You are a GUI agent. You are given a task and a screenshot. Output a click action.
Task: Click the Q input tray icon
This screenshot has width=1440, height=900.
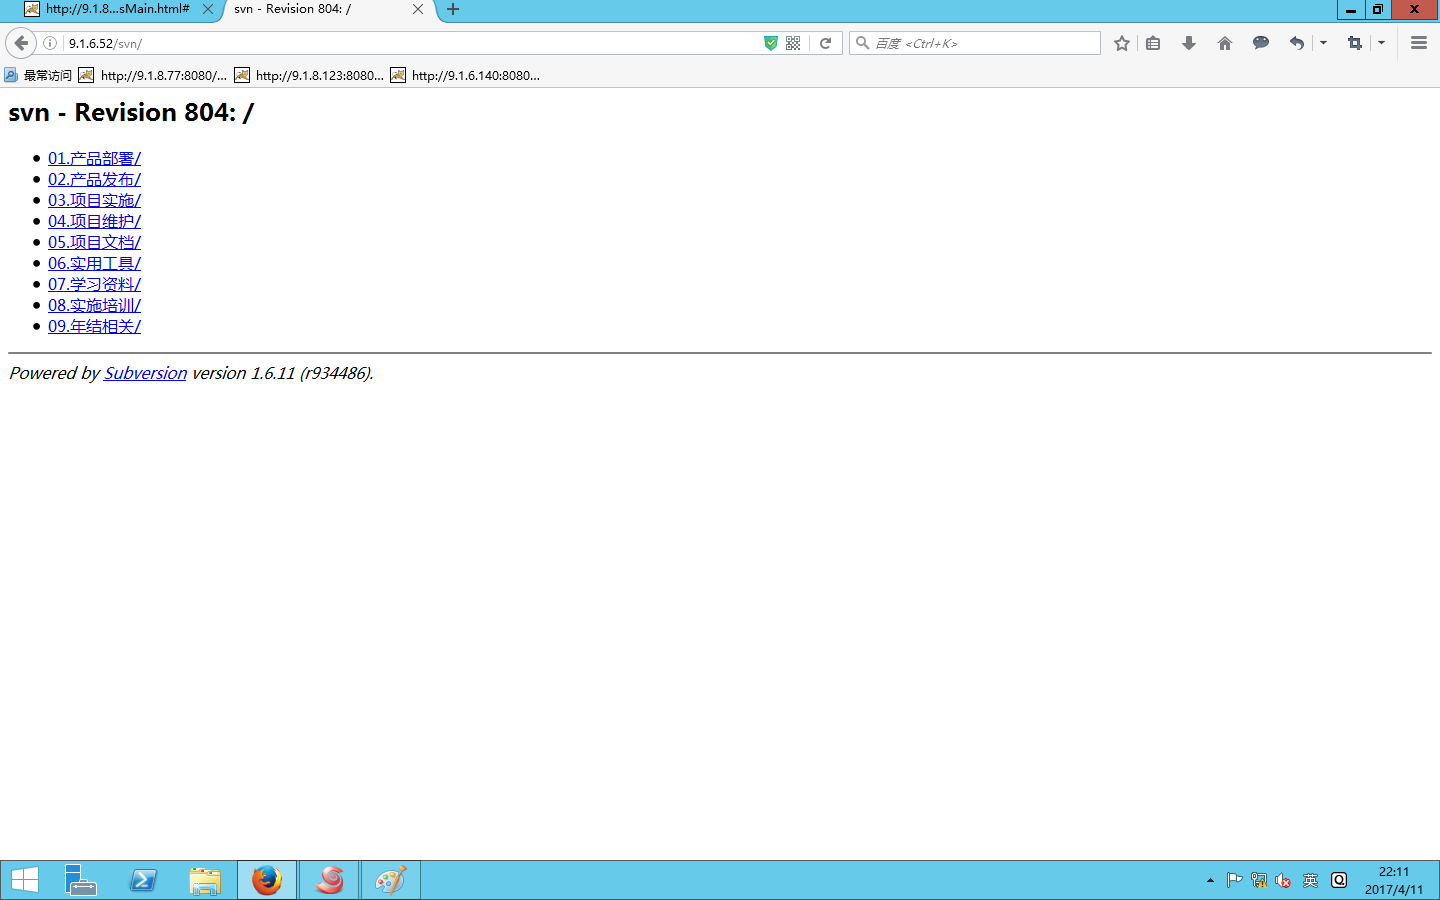coord(1339,880)
